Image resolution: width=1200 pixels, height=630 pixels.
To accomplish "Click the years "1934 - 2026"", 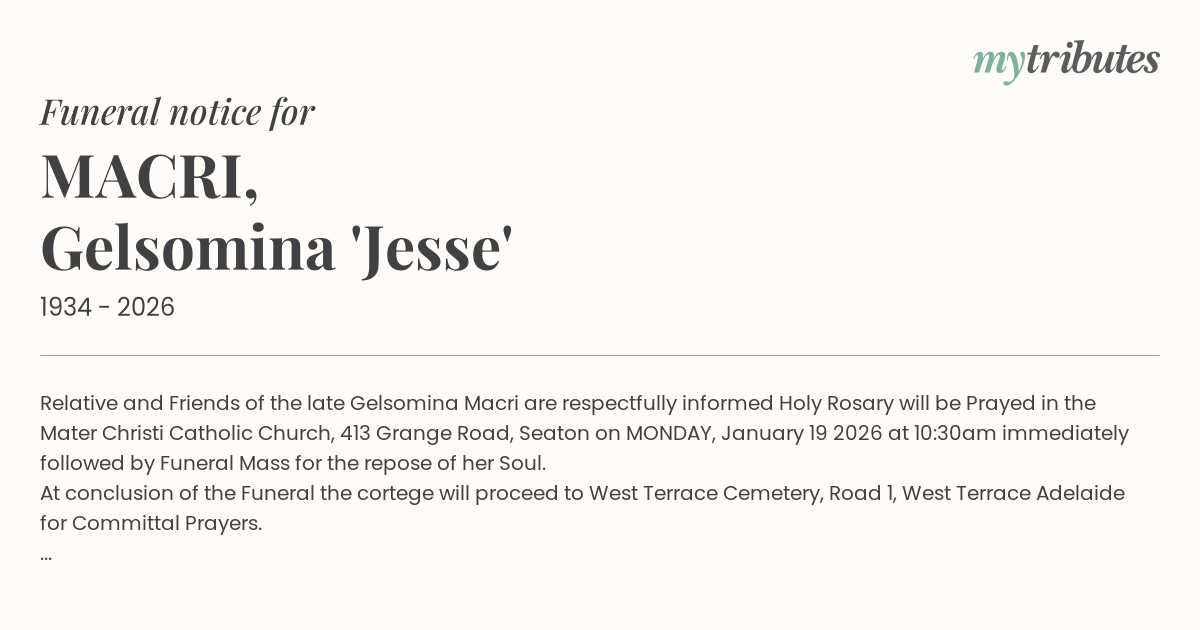I will pyautogui.click(x=107, y=308).
